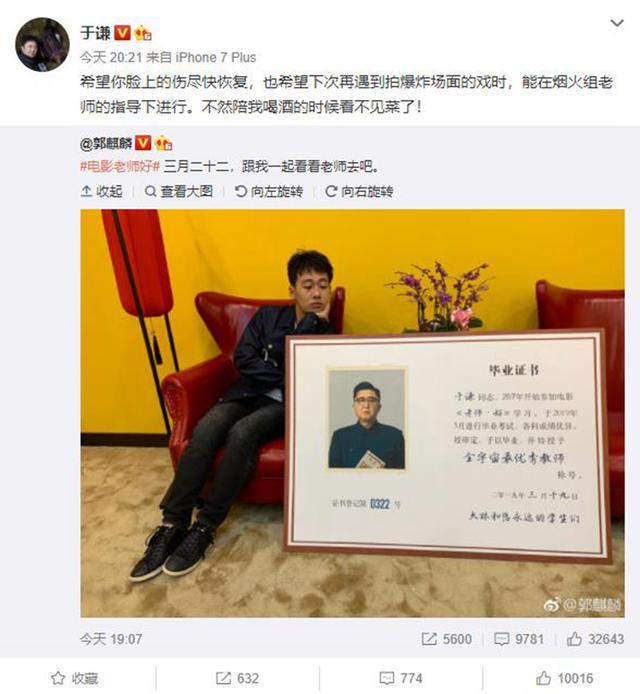Image resolution: width=640 pixels, height=694 pixels.
Task: Click the original post repost count 5600
Action: pos(447,639)
